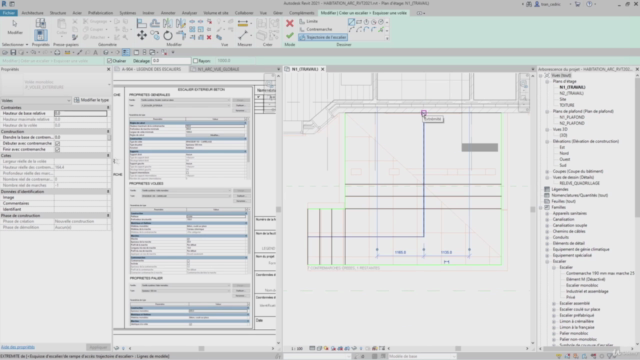
Task: Select the Rectangle draw tool in Dessiner
Action: click(359, 22)
